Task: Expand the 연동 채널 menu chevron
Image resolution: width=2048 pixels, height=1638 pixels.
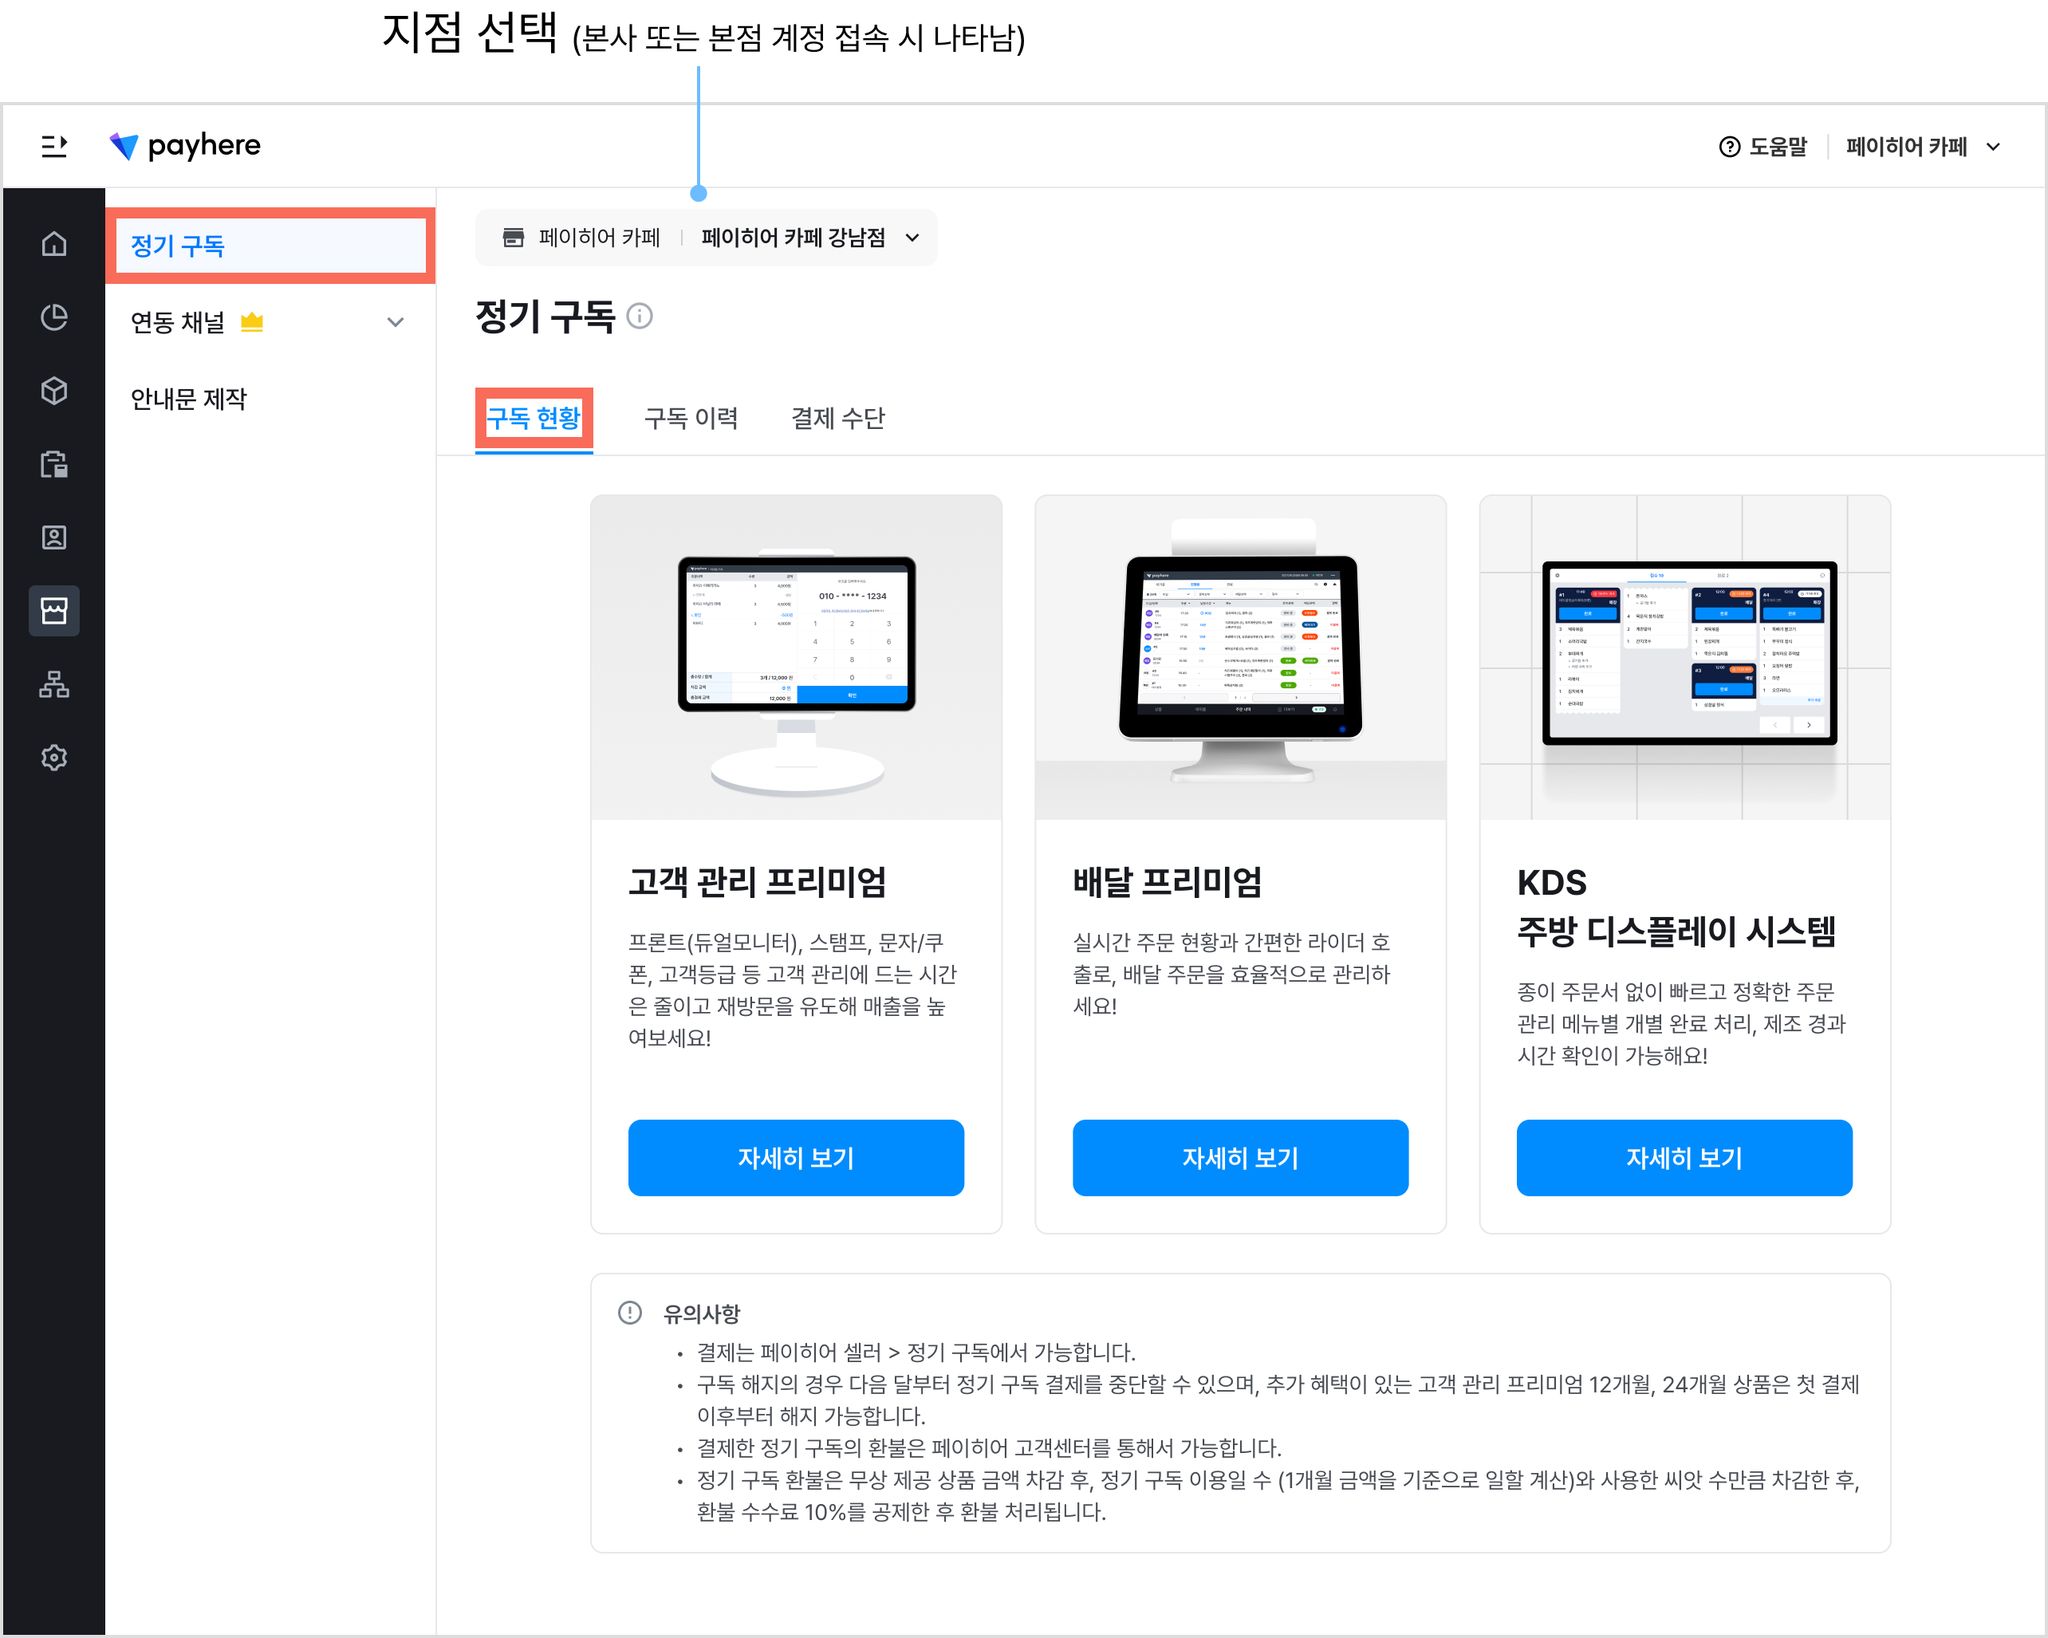Action: [396, 322]
